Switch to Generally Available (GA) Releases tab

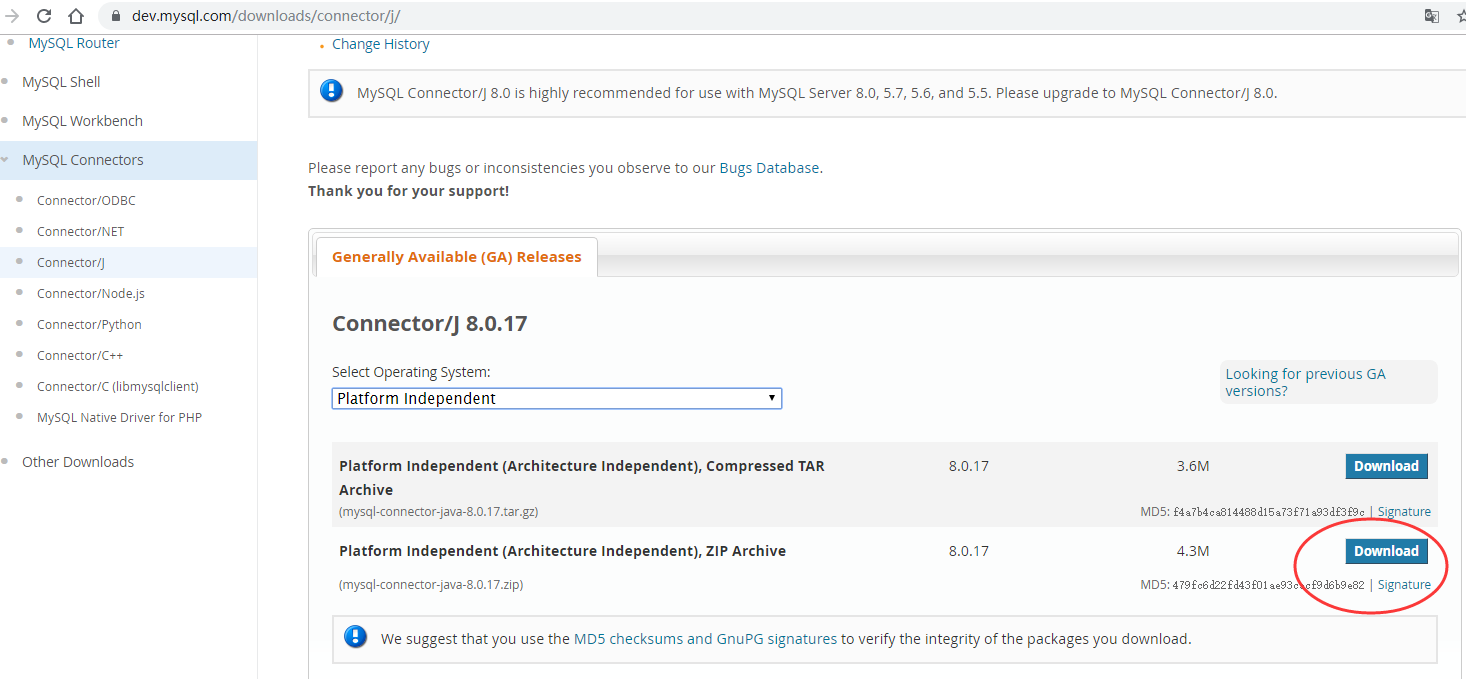[x=456, y=257]
